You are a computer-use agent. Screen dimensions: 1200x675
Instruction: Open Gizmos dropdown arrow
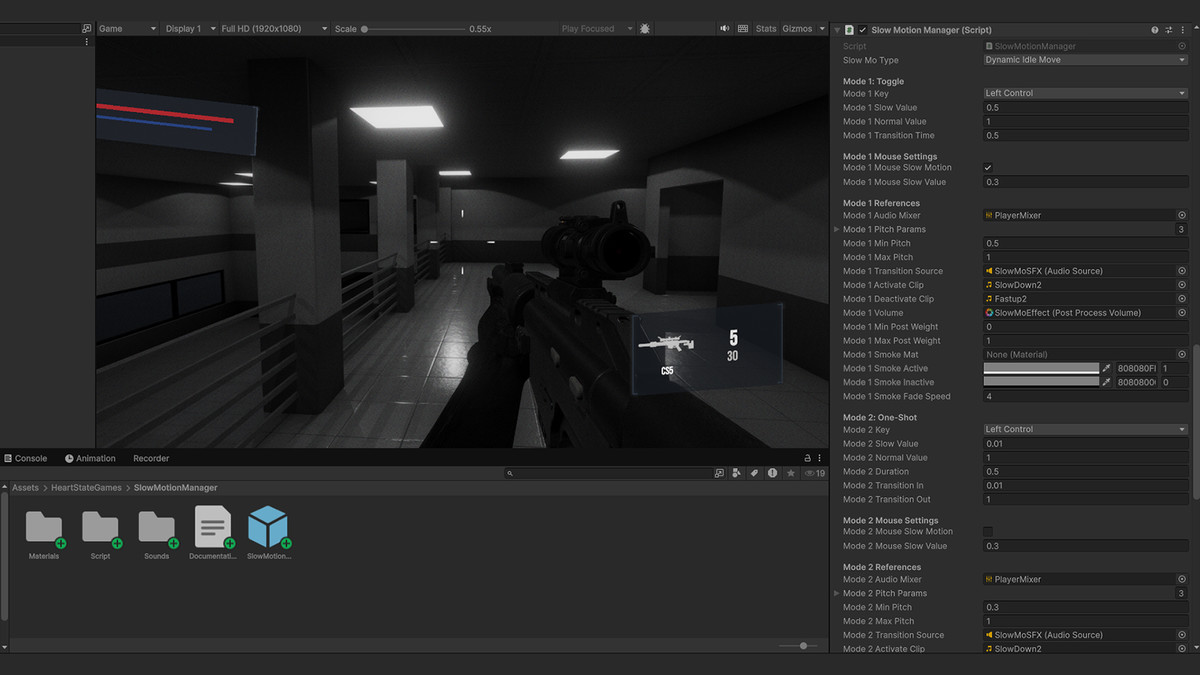point(822,29)
